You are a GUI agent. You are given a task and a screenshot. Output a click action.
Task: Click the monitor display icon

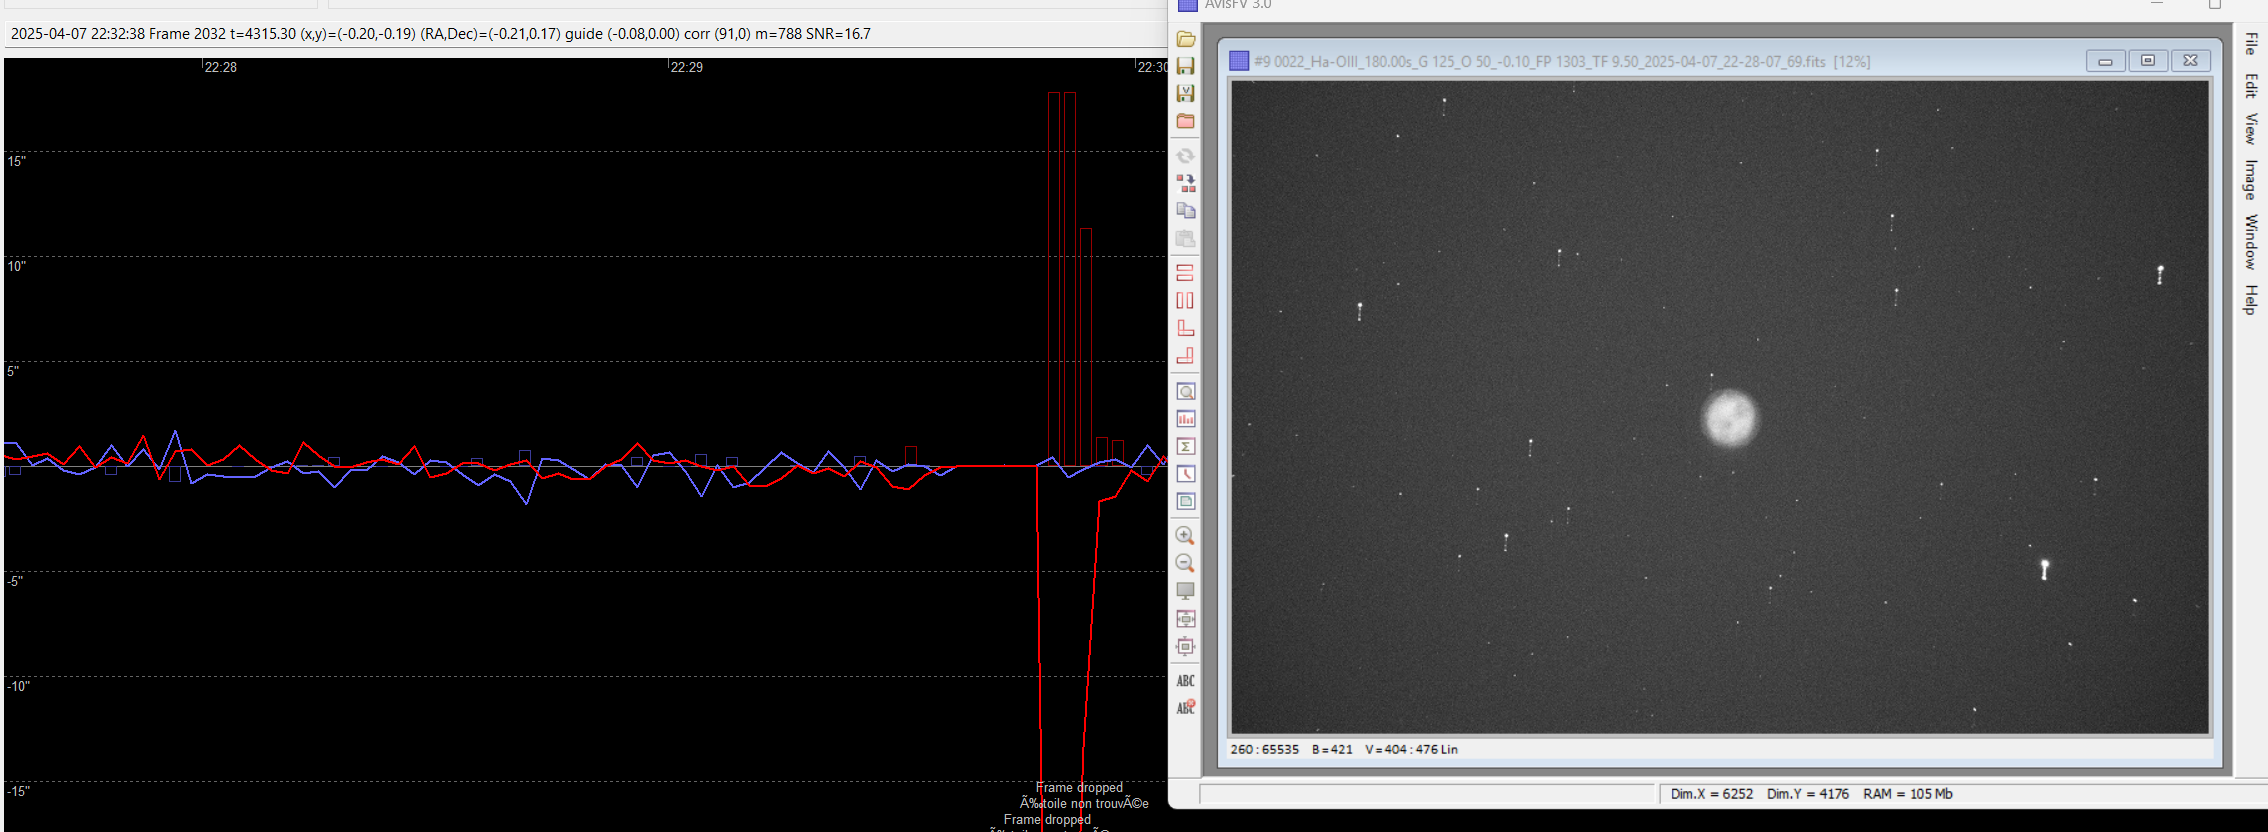(x=1185, y=591)
